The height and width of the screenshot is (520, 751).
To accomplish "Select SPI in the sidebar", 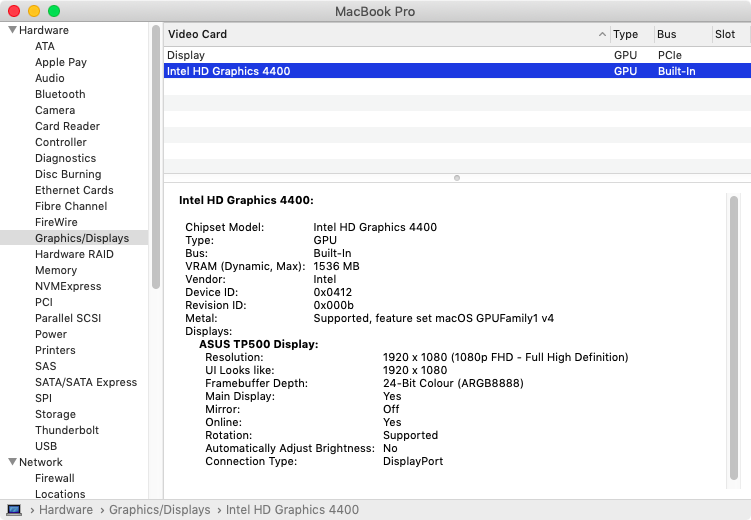I will tap(43, 398).
